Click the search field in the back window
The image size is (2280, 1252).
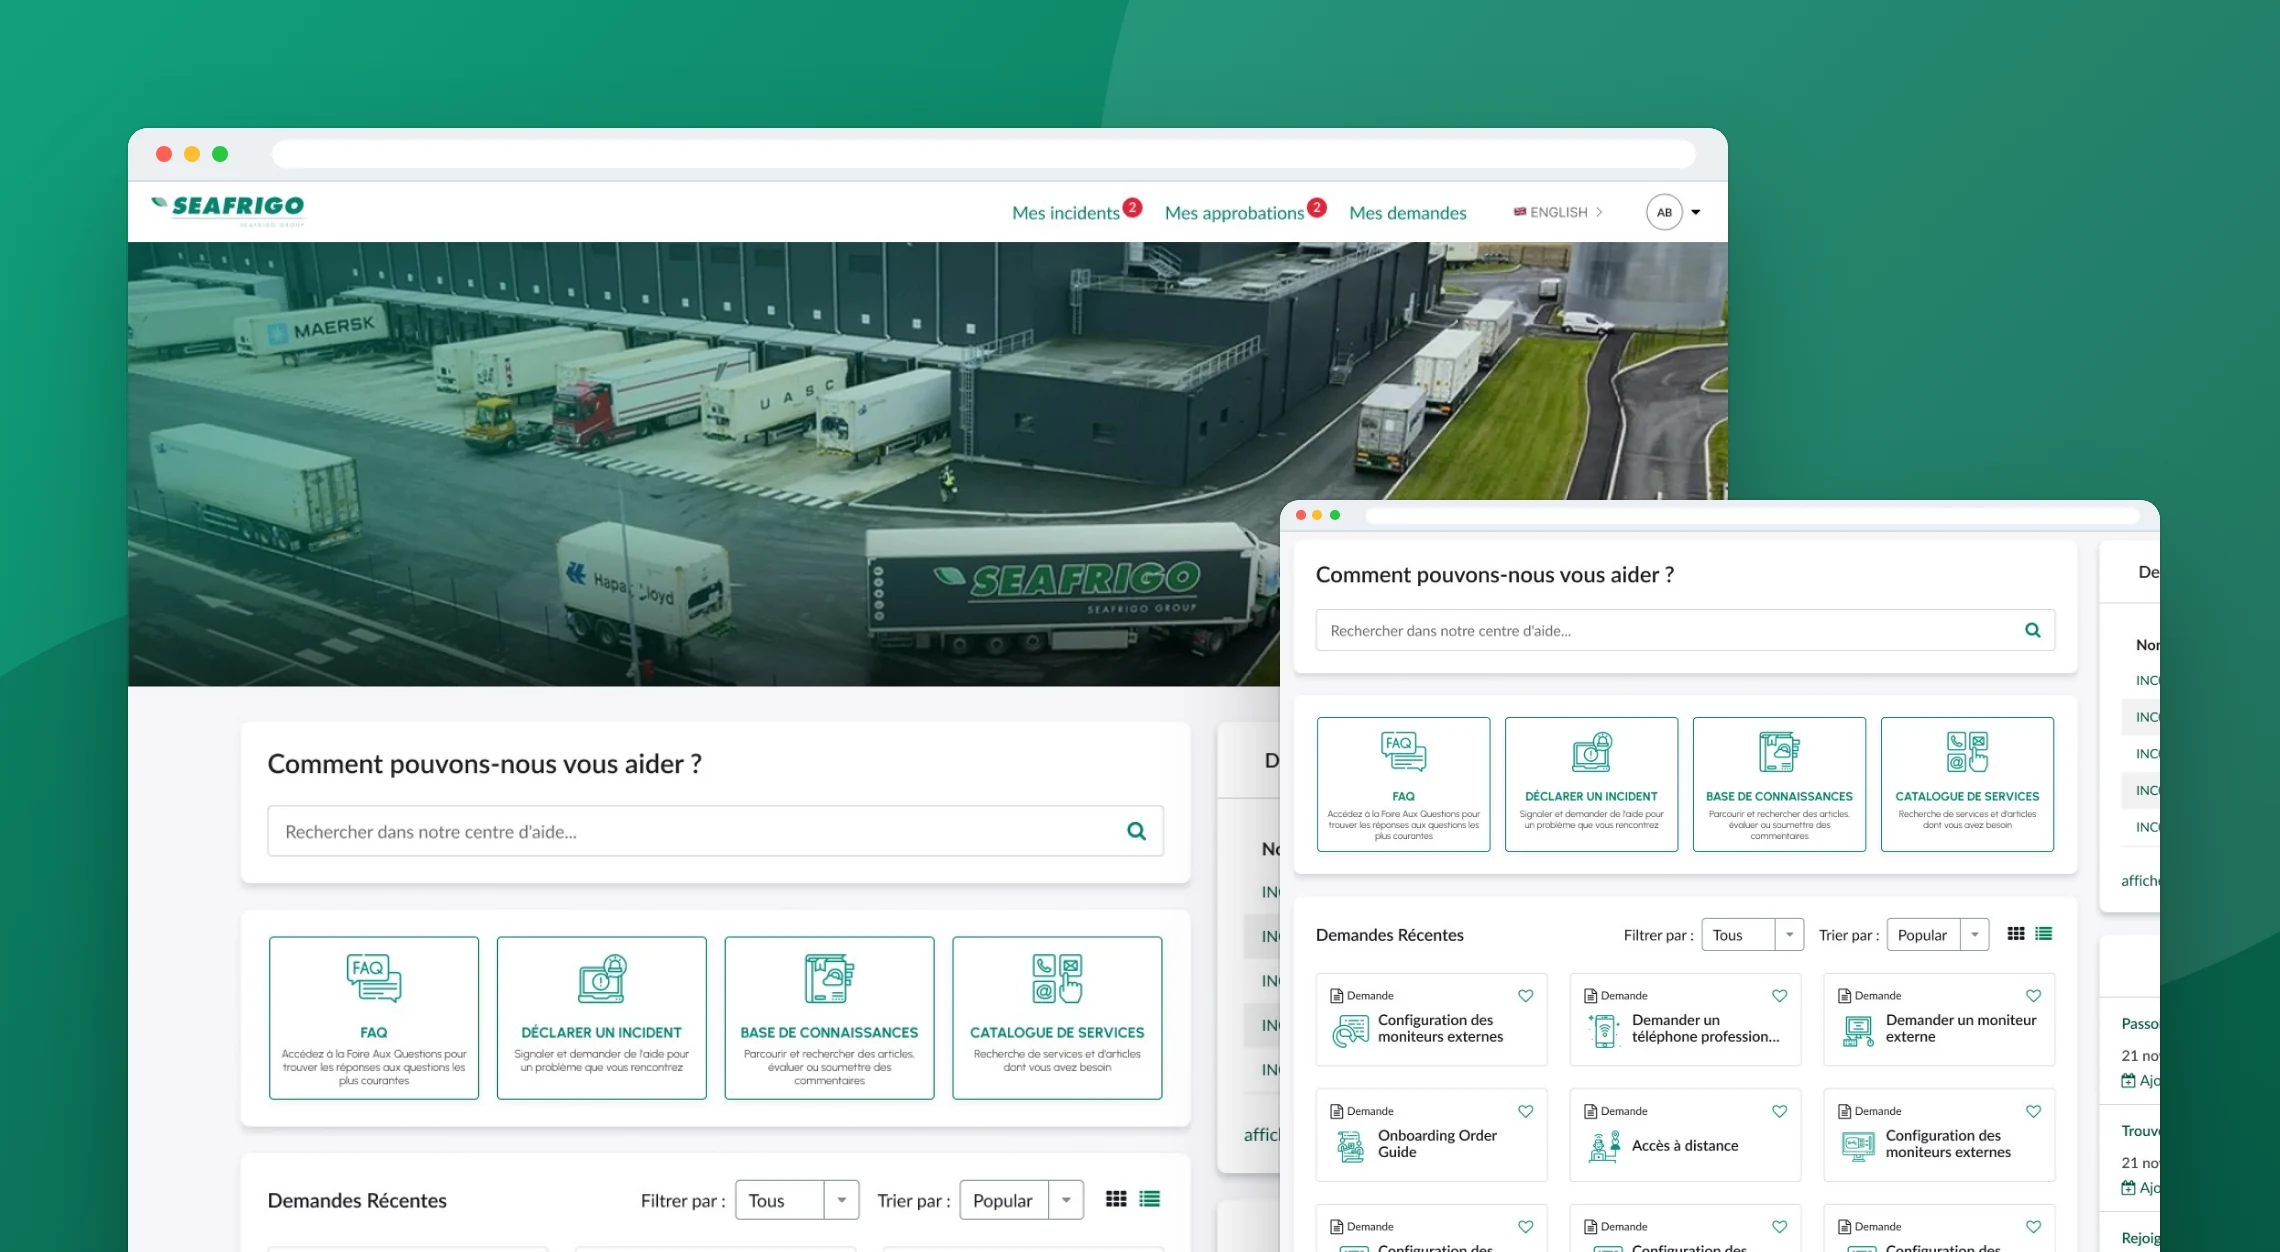[x=715, y=831]
